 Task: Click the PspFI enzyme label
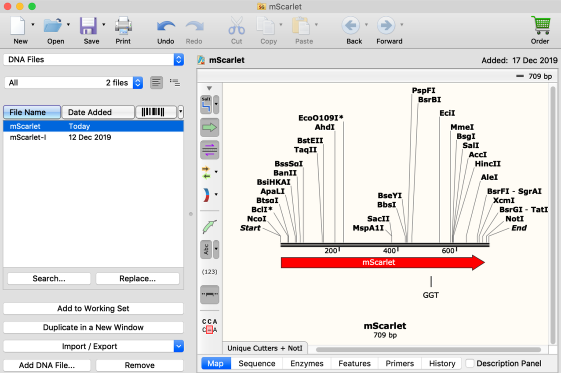pyautogui.click(x=424, y=90)
